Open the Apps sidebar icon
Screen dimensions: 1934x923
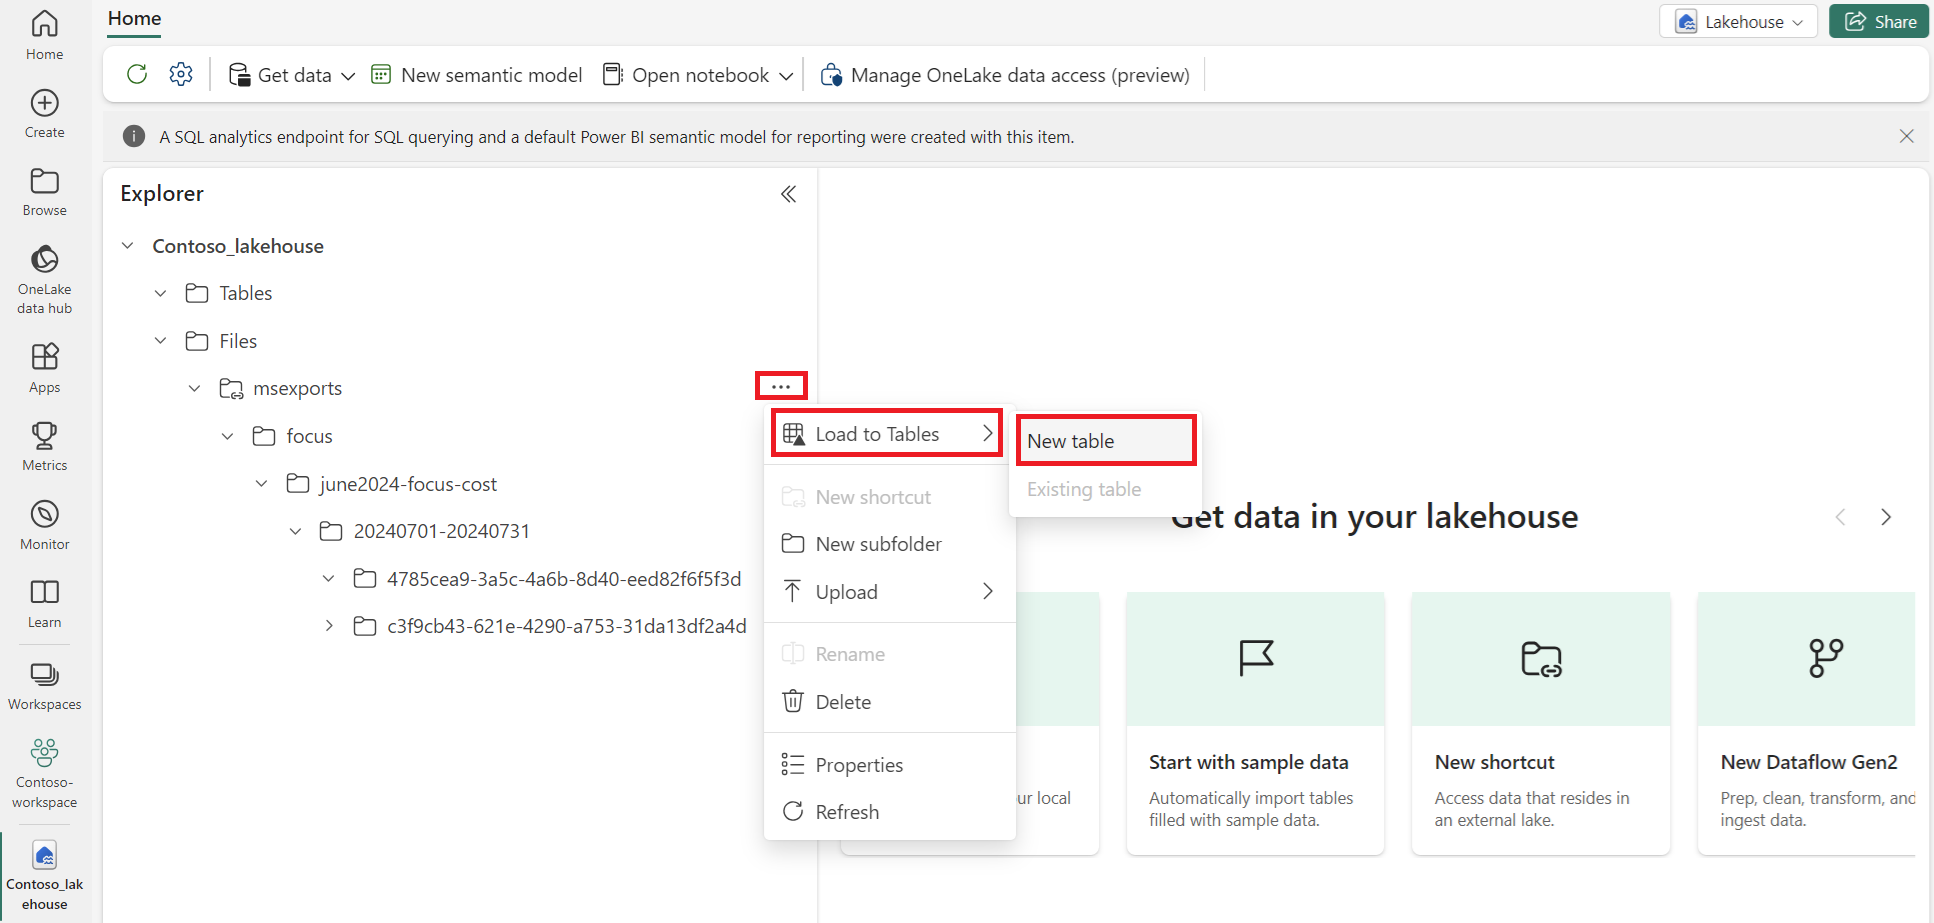point(44,368)
